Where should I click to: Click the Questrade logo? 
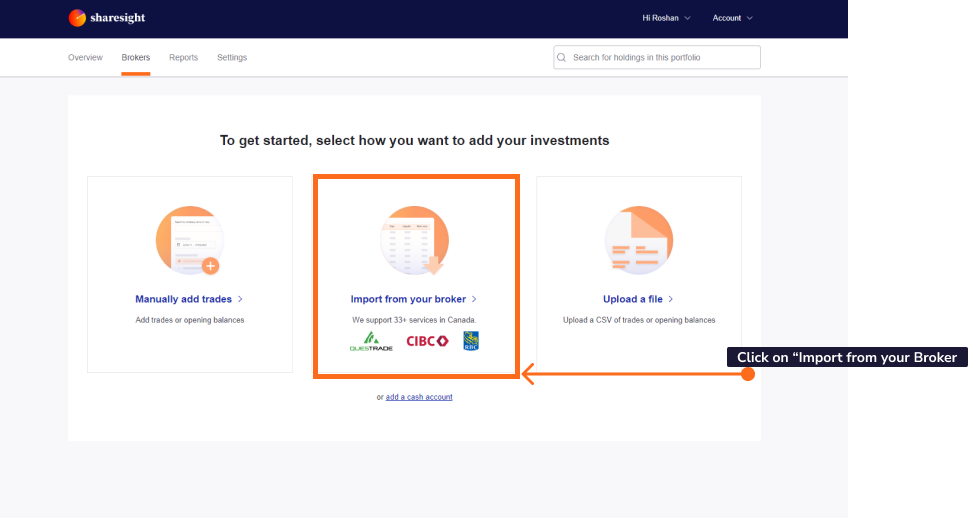pos(371,341)
